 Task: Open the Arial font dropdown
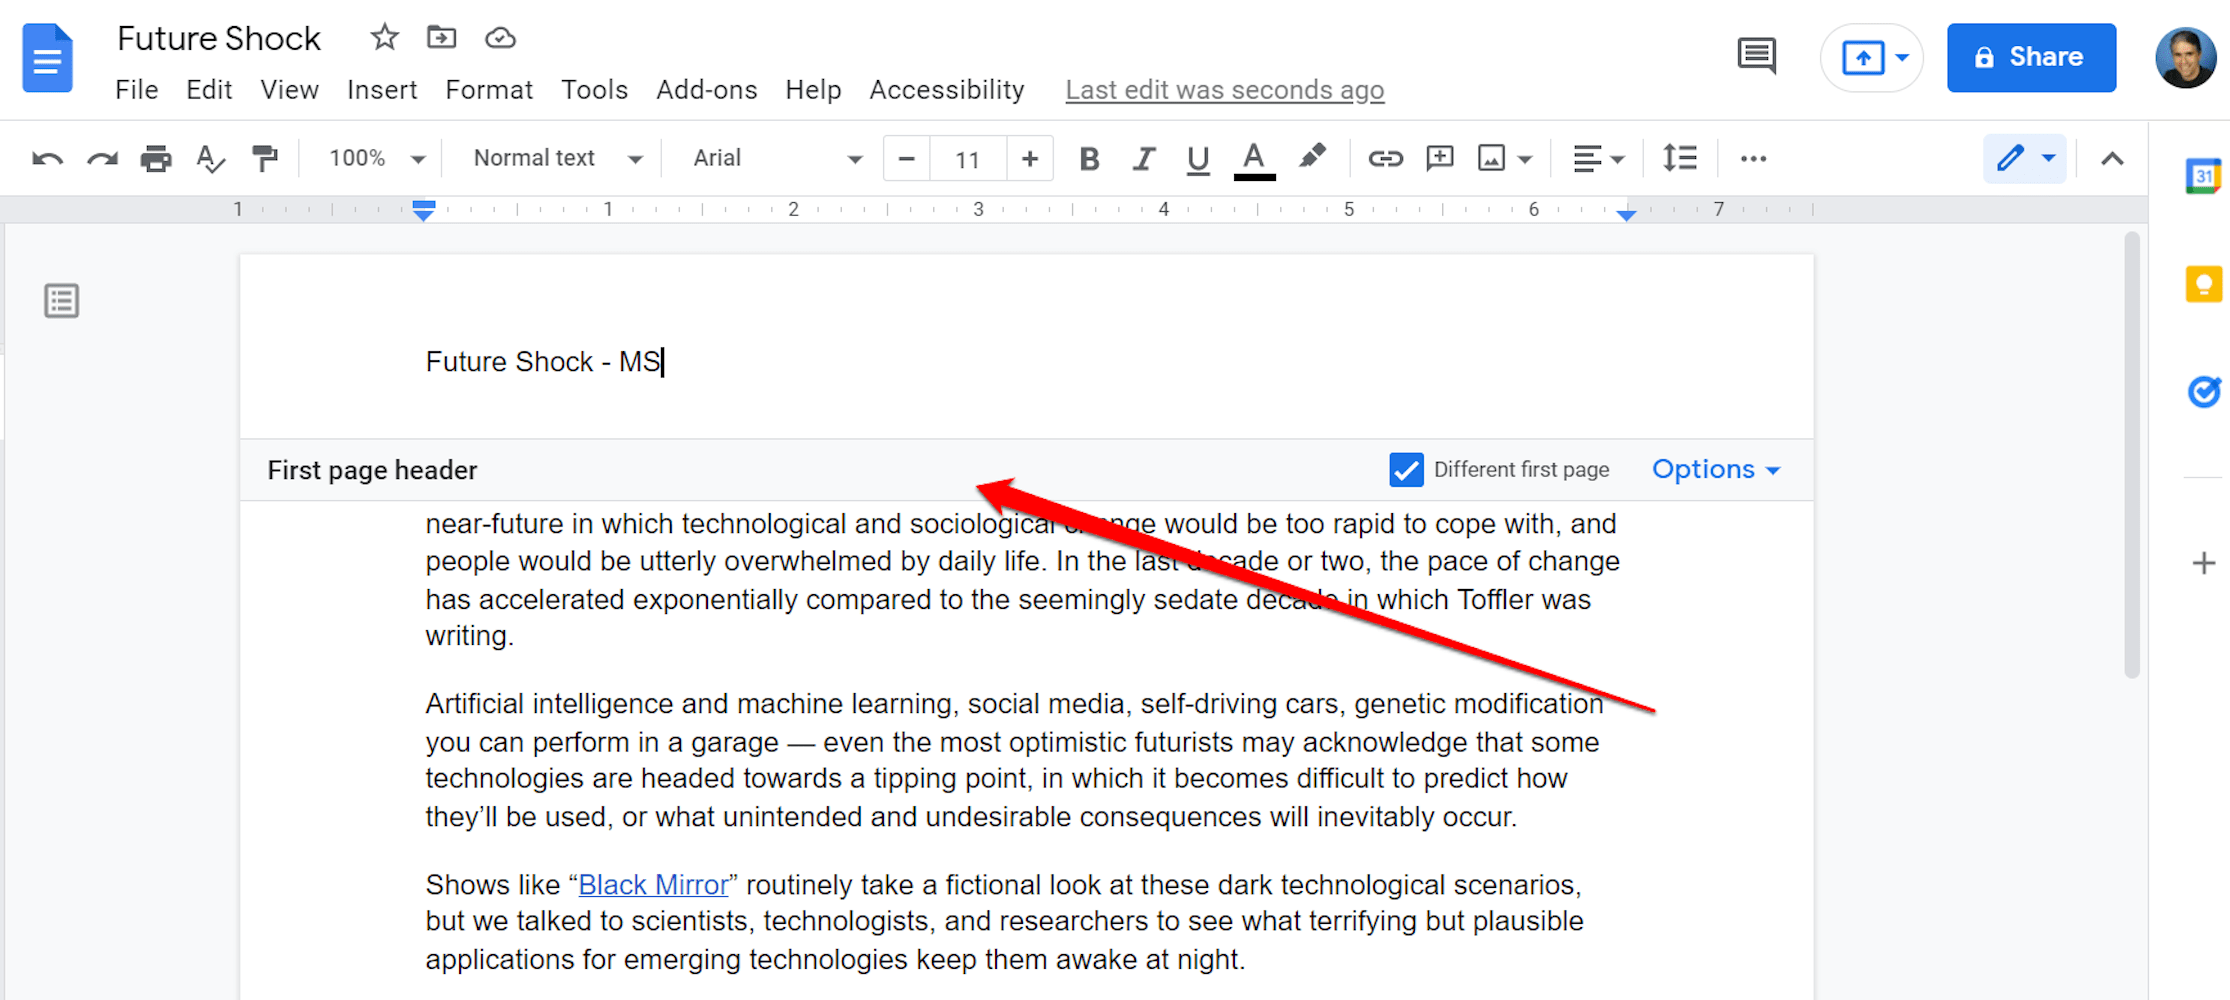(x=777, y=159)
